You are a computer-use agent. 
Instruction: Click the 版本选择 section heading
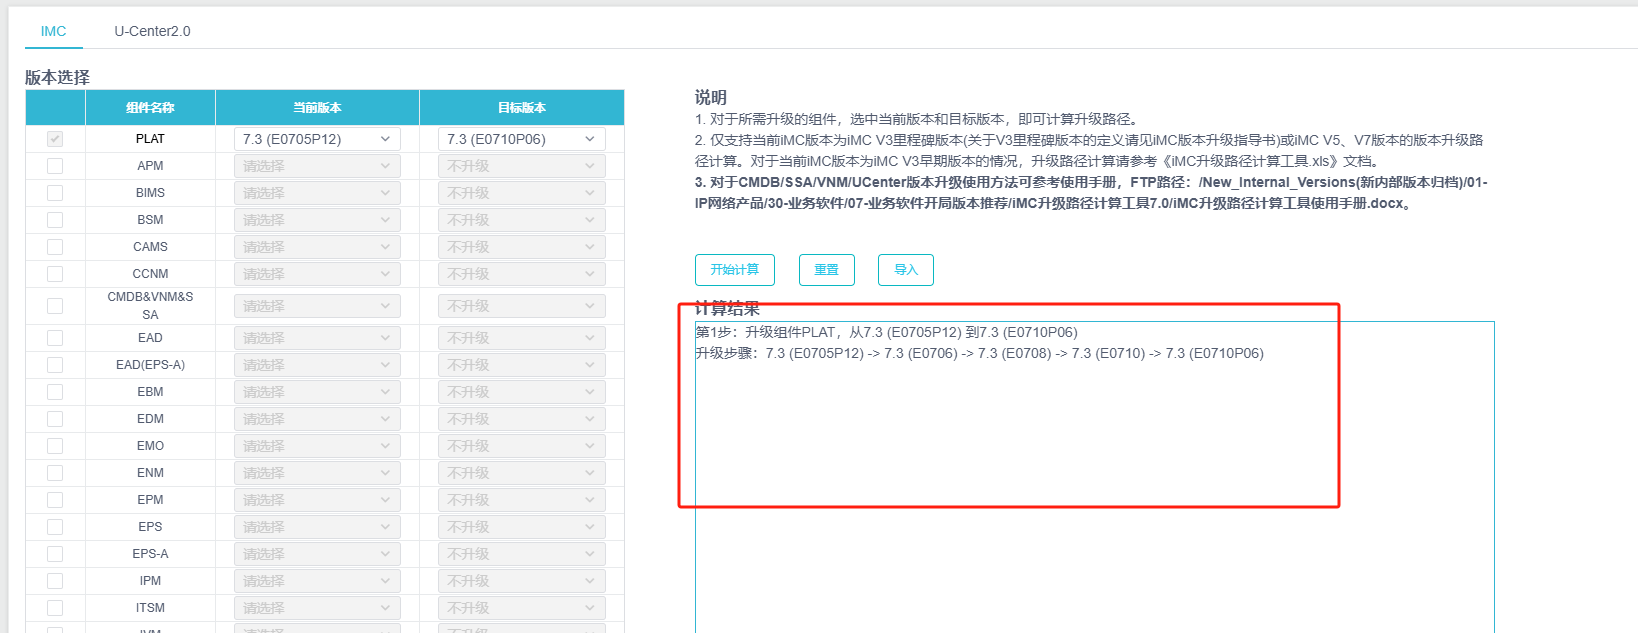(57, 77)
